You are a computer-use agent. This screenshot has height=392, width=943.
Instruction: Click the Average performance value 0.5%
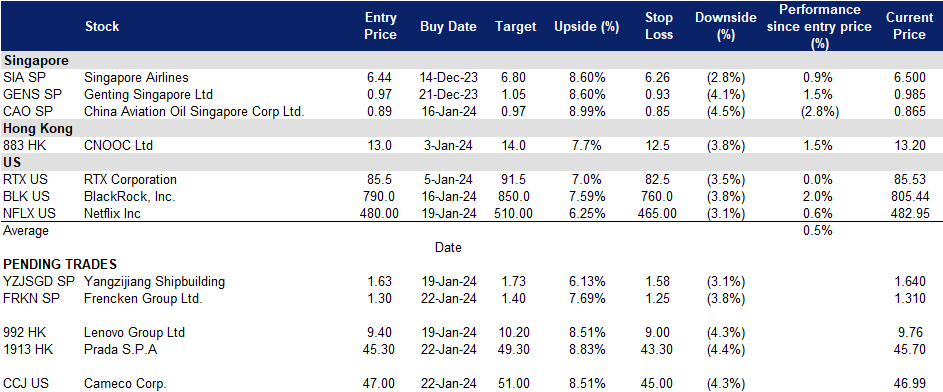[817, 230]
